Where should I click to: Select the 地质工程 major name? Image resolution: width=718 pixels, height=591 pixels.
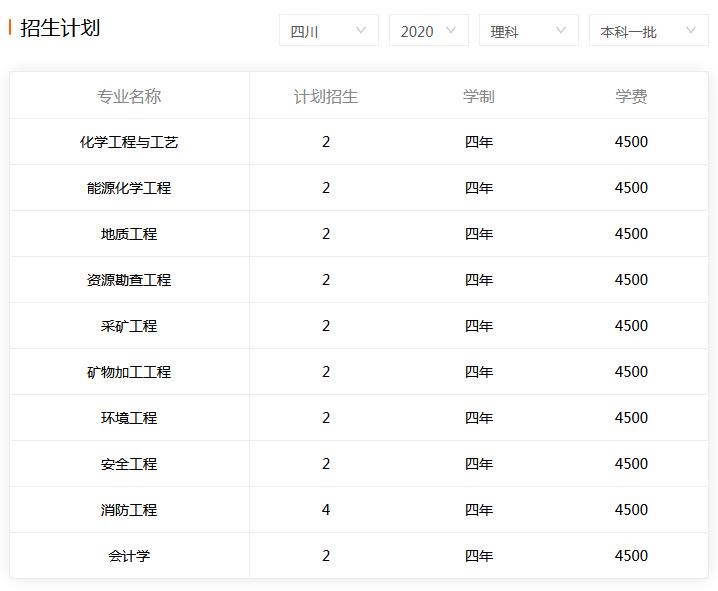pos(129,234)
